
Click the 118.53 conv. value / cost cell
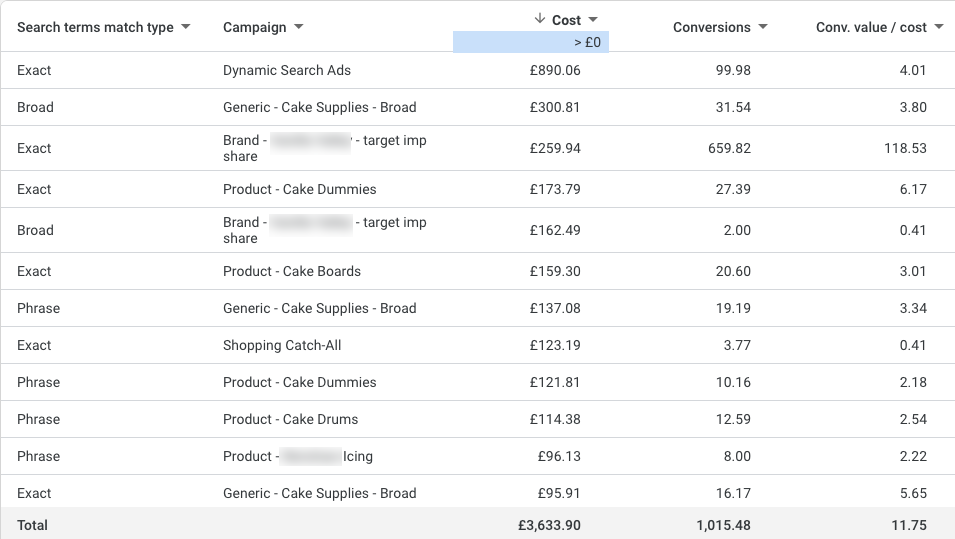905,148
